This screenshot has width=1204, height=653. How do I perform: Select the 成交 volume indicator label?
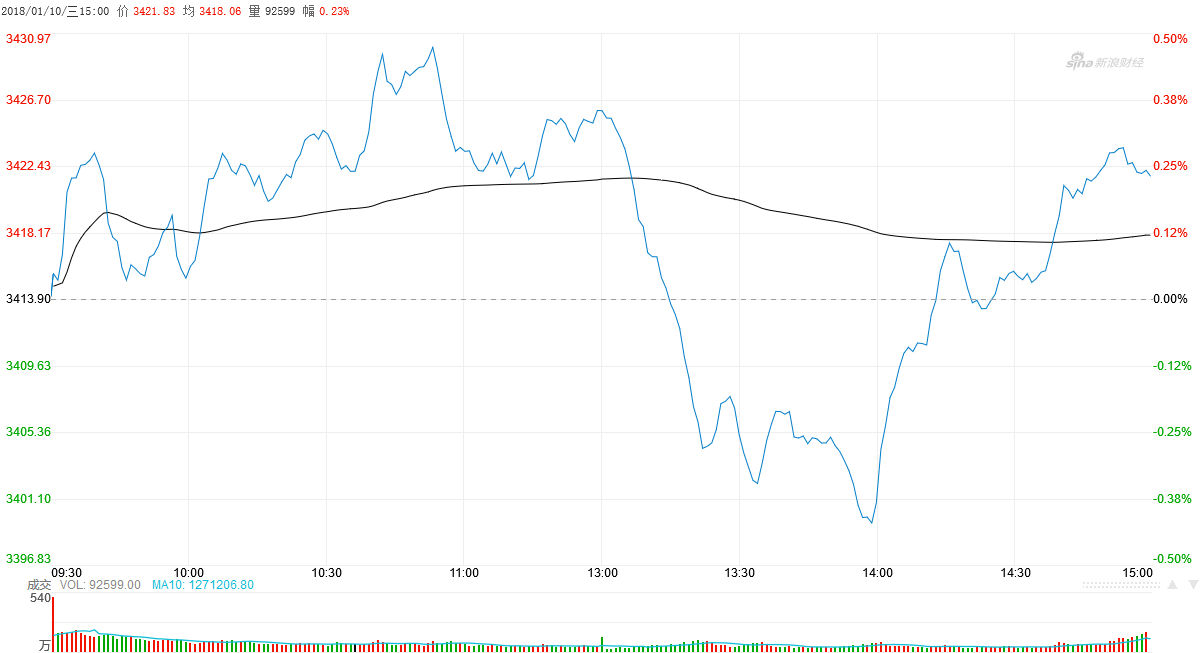click(38, 584)
